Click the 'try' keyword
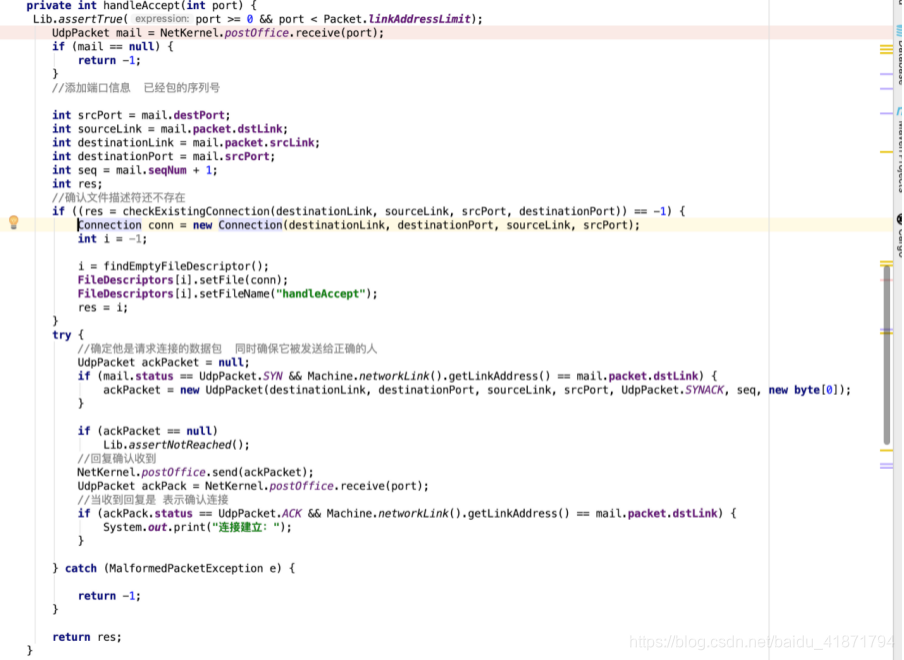904x660 pixels. pyautogui.click(x=62, y=335)
